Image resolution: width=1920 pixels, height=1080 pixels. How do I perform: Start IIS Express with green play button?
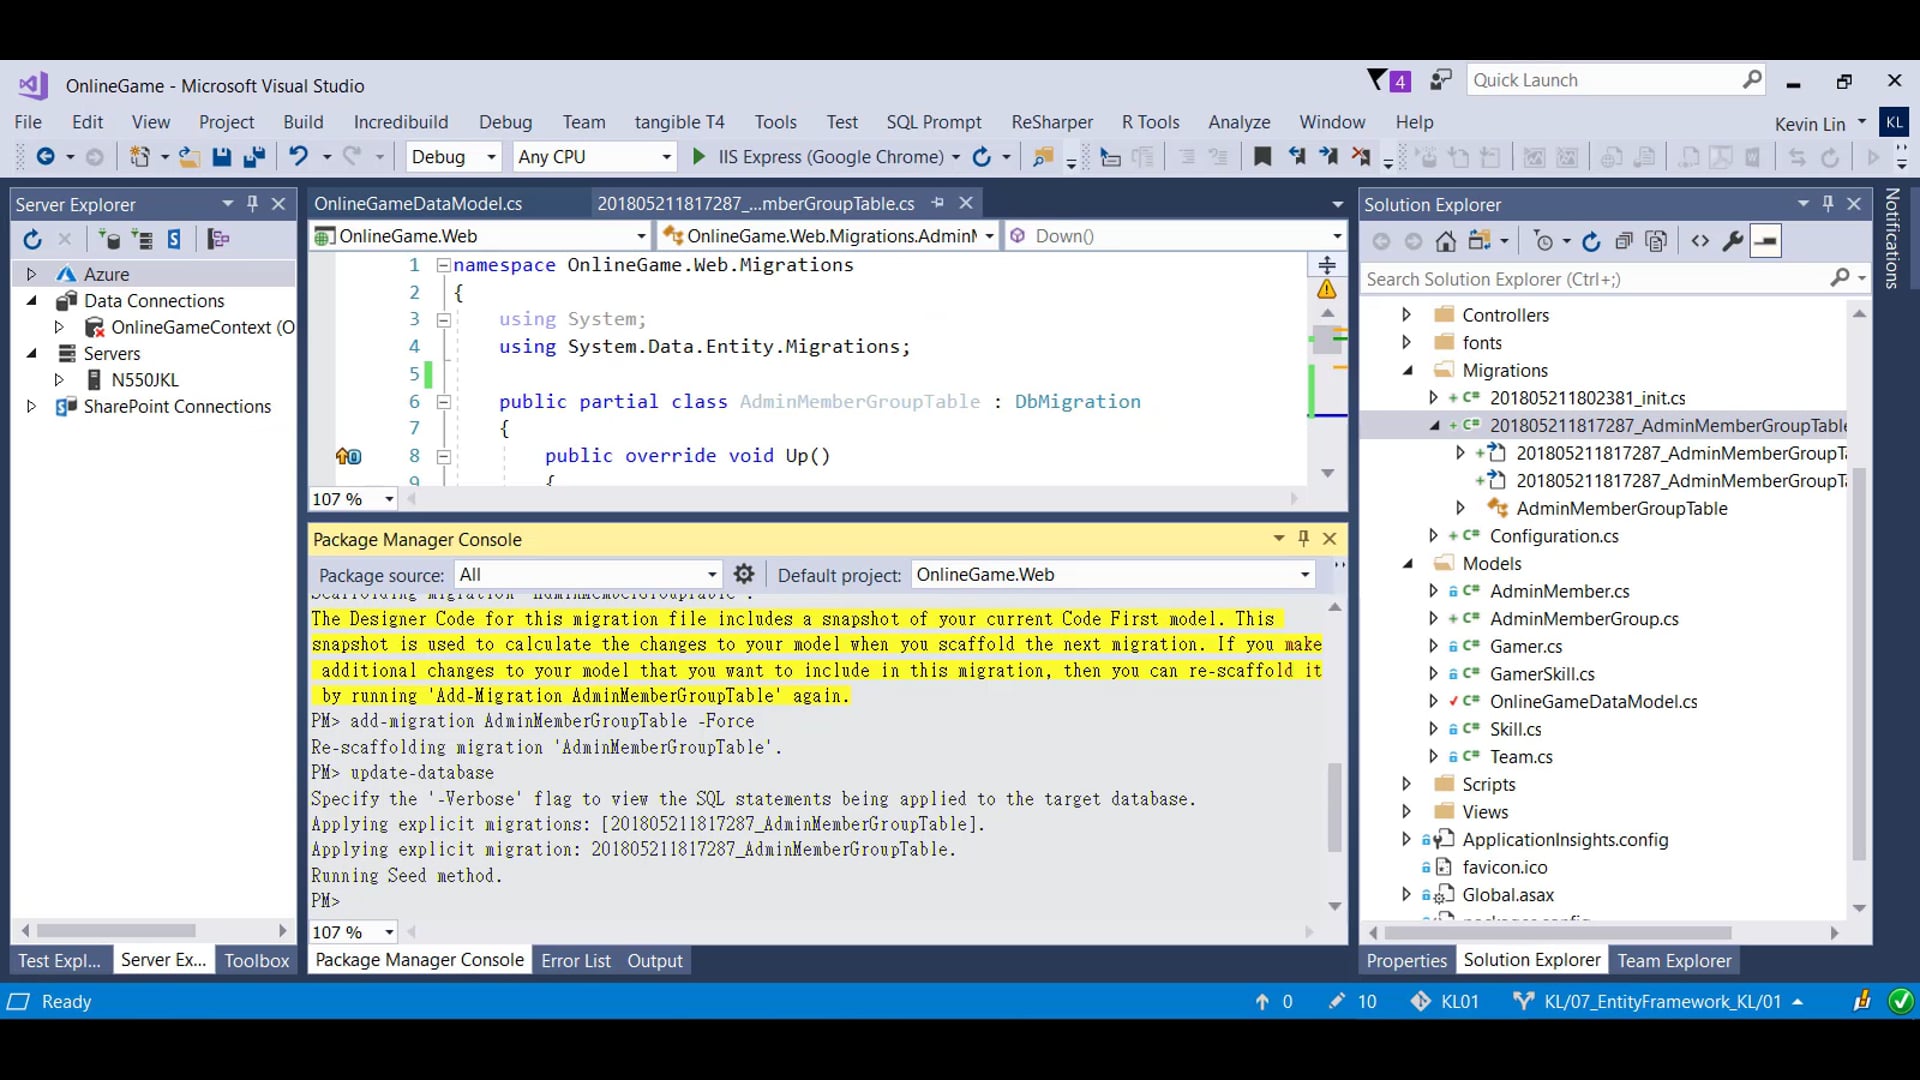point(699,157)
